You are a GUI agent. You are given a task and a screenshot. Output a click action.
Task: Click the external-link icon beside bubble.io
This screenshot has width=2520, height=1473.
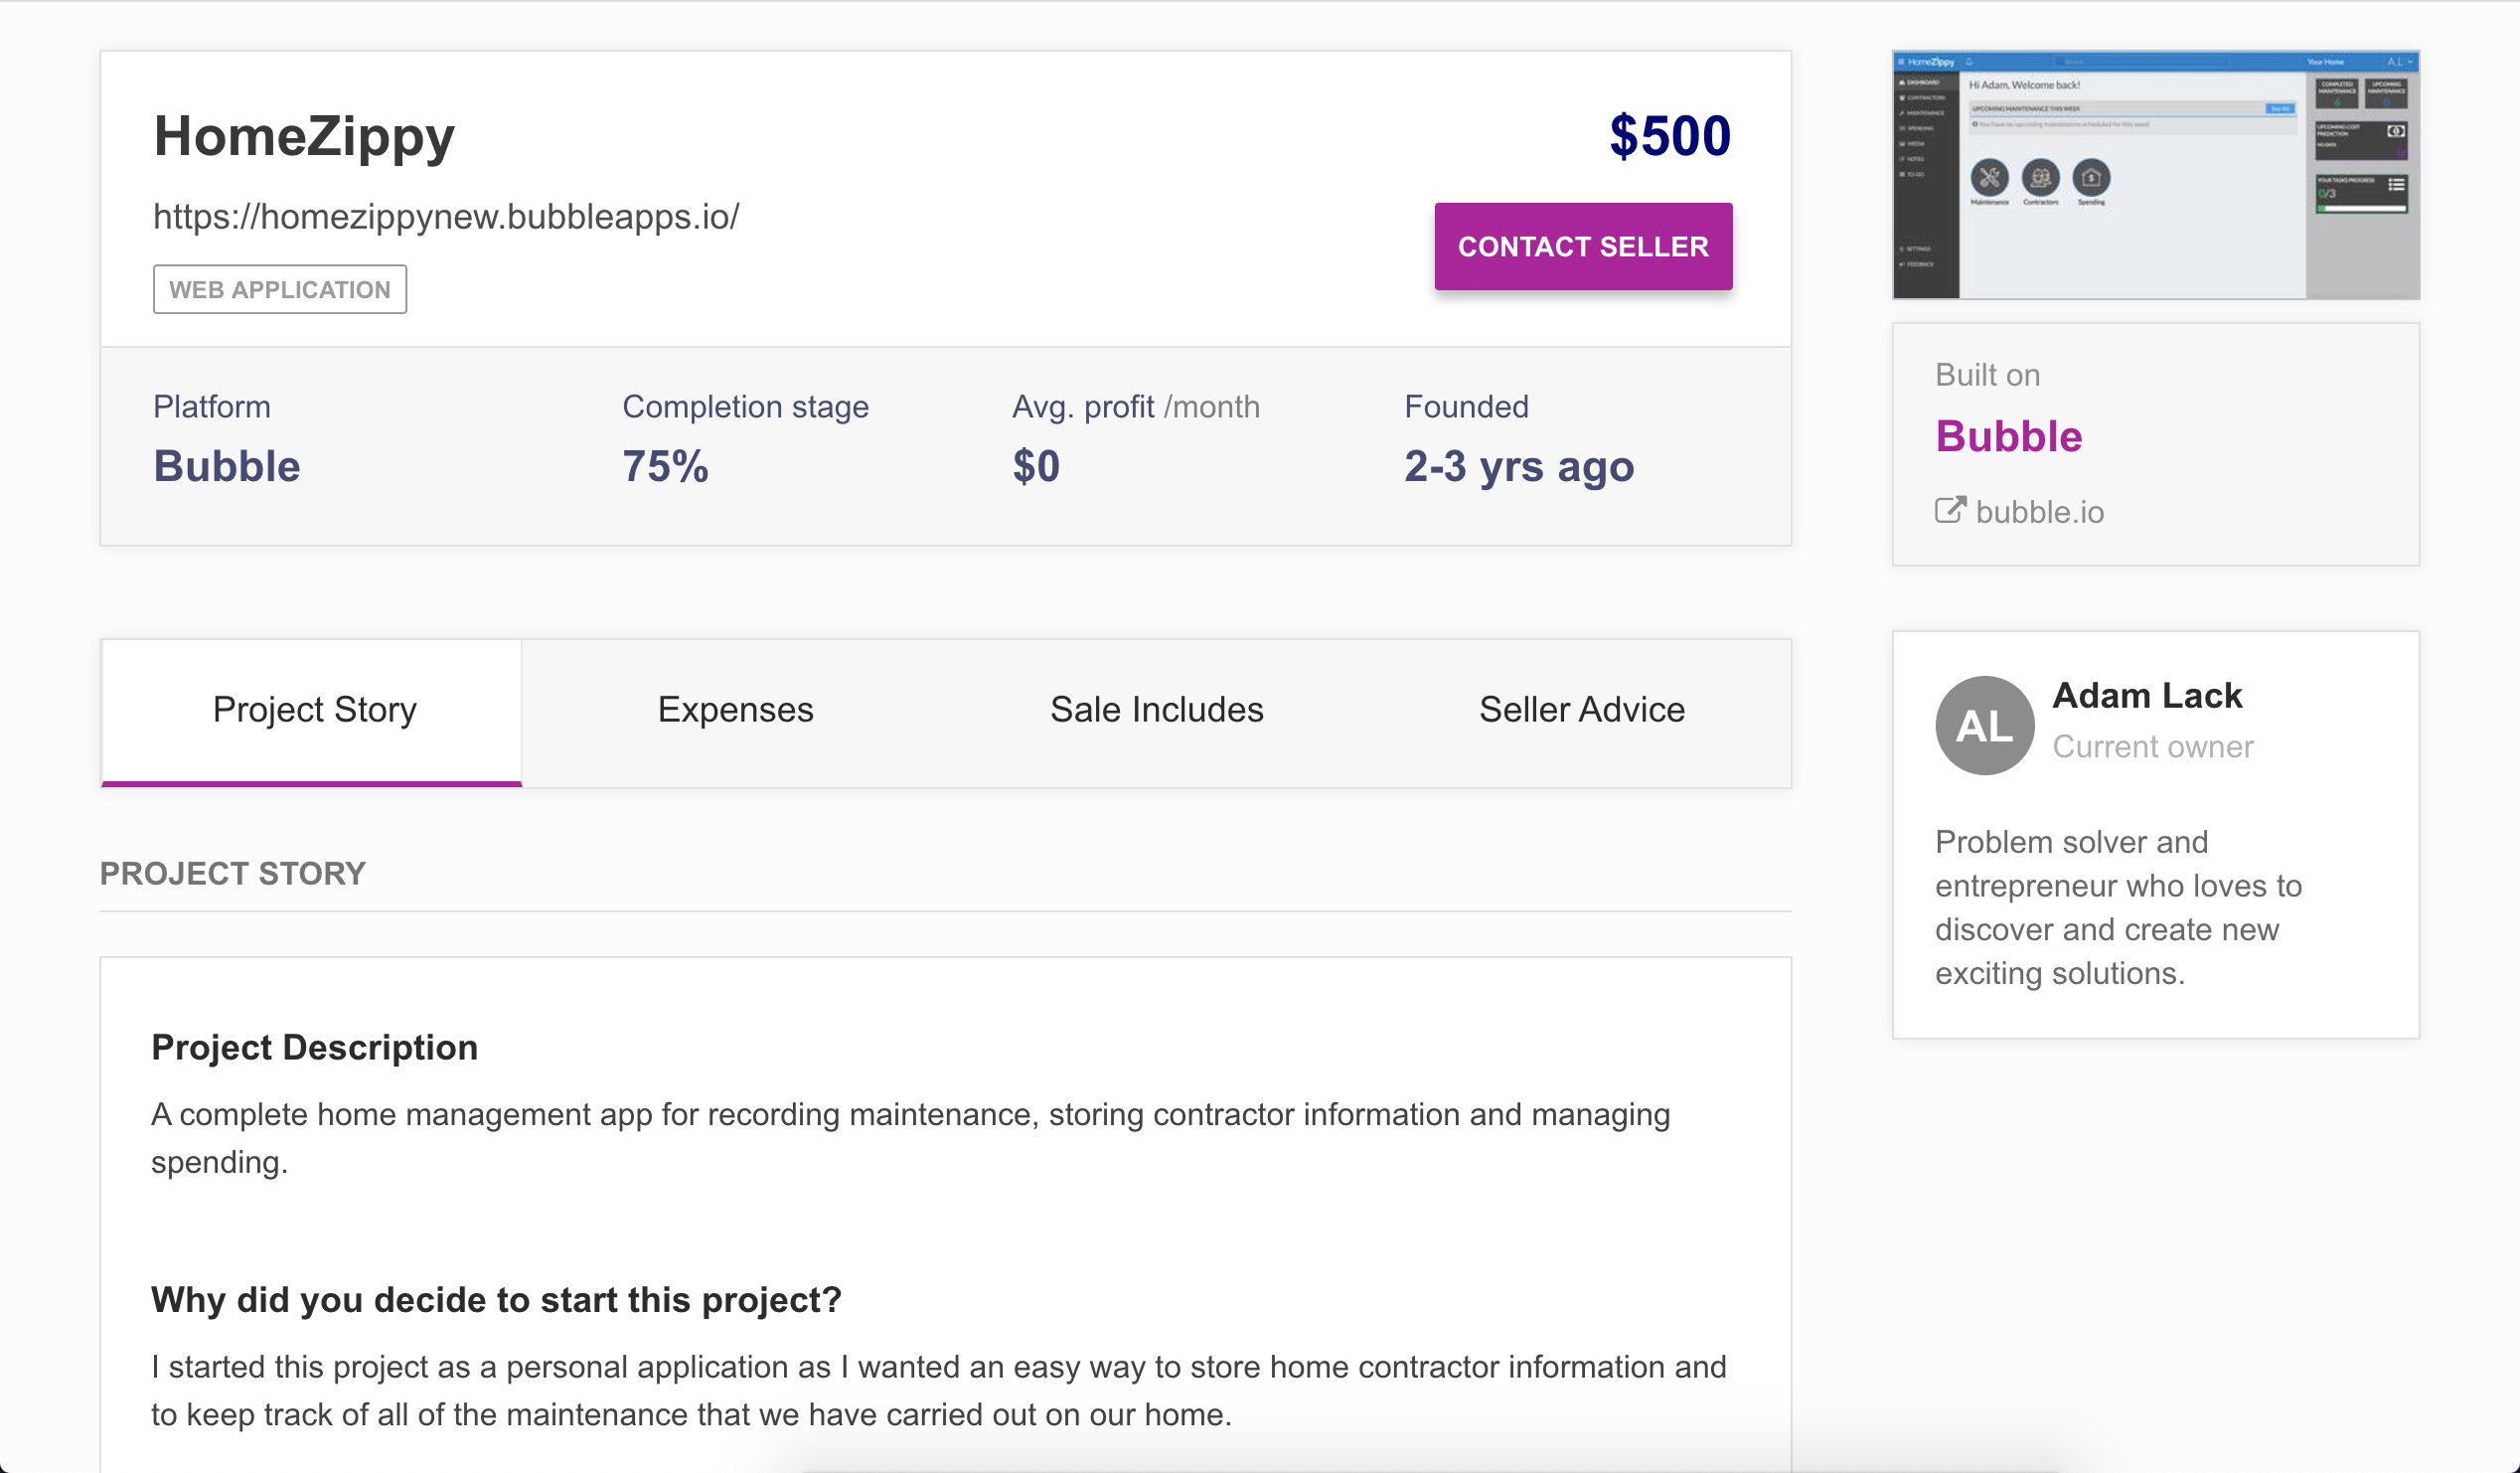[1949, 511]
